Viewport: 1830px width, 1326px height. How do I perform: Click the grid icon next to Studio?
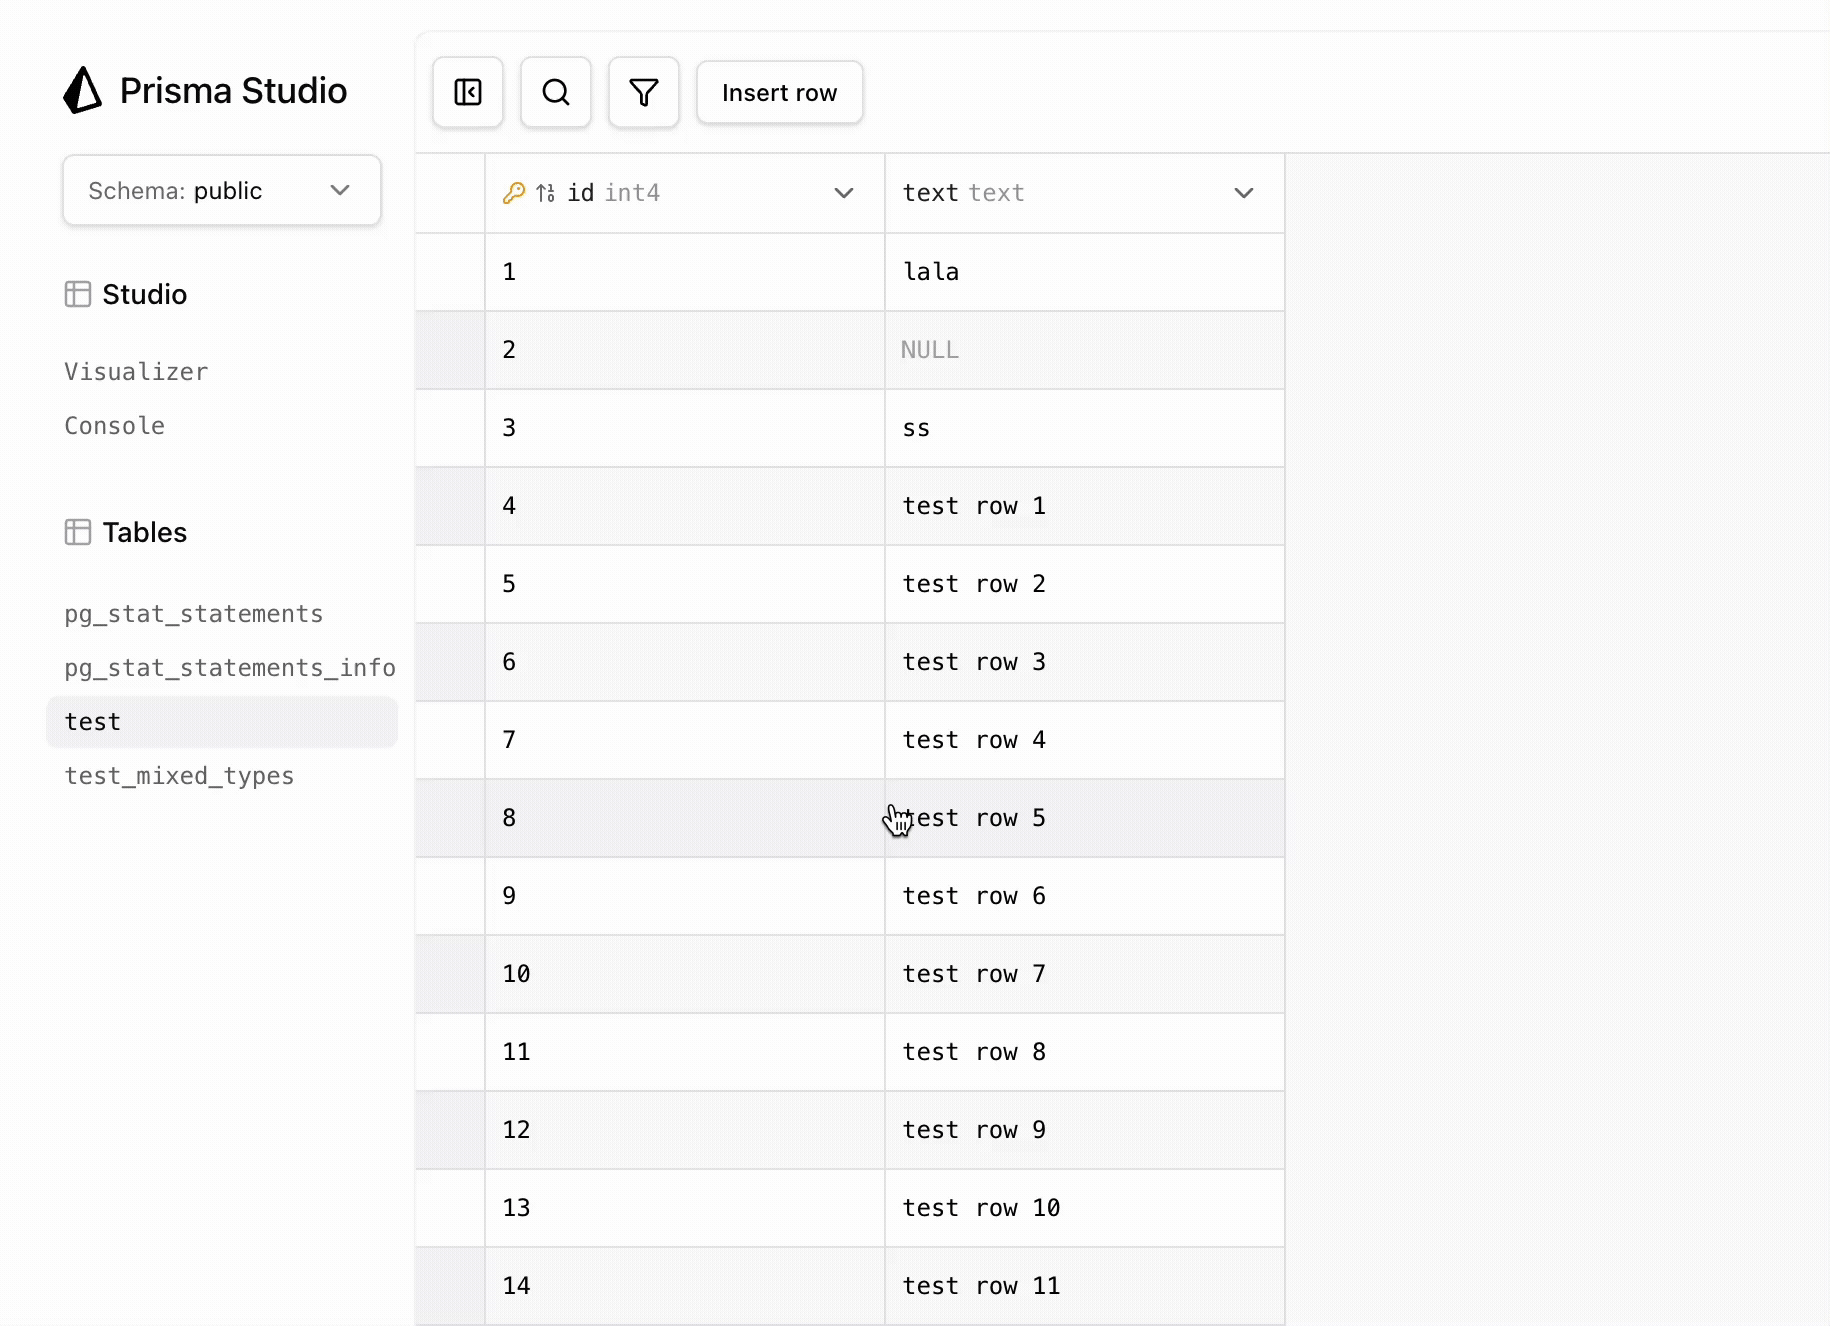pyautogui.click(x=77, y=294)
